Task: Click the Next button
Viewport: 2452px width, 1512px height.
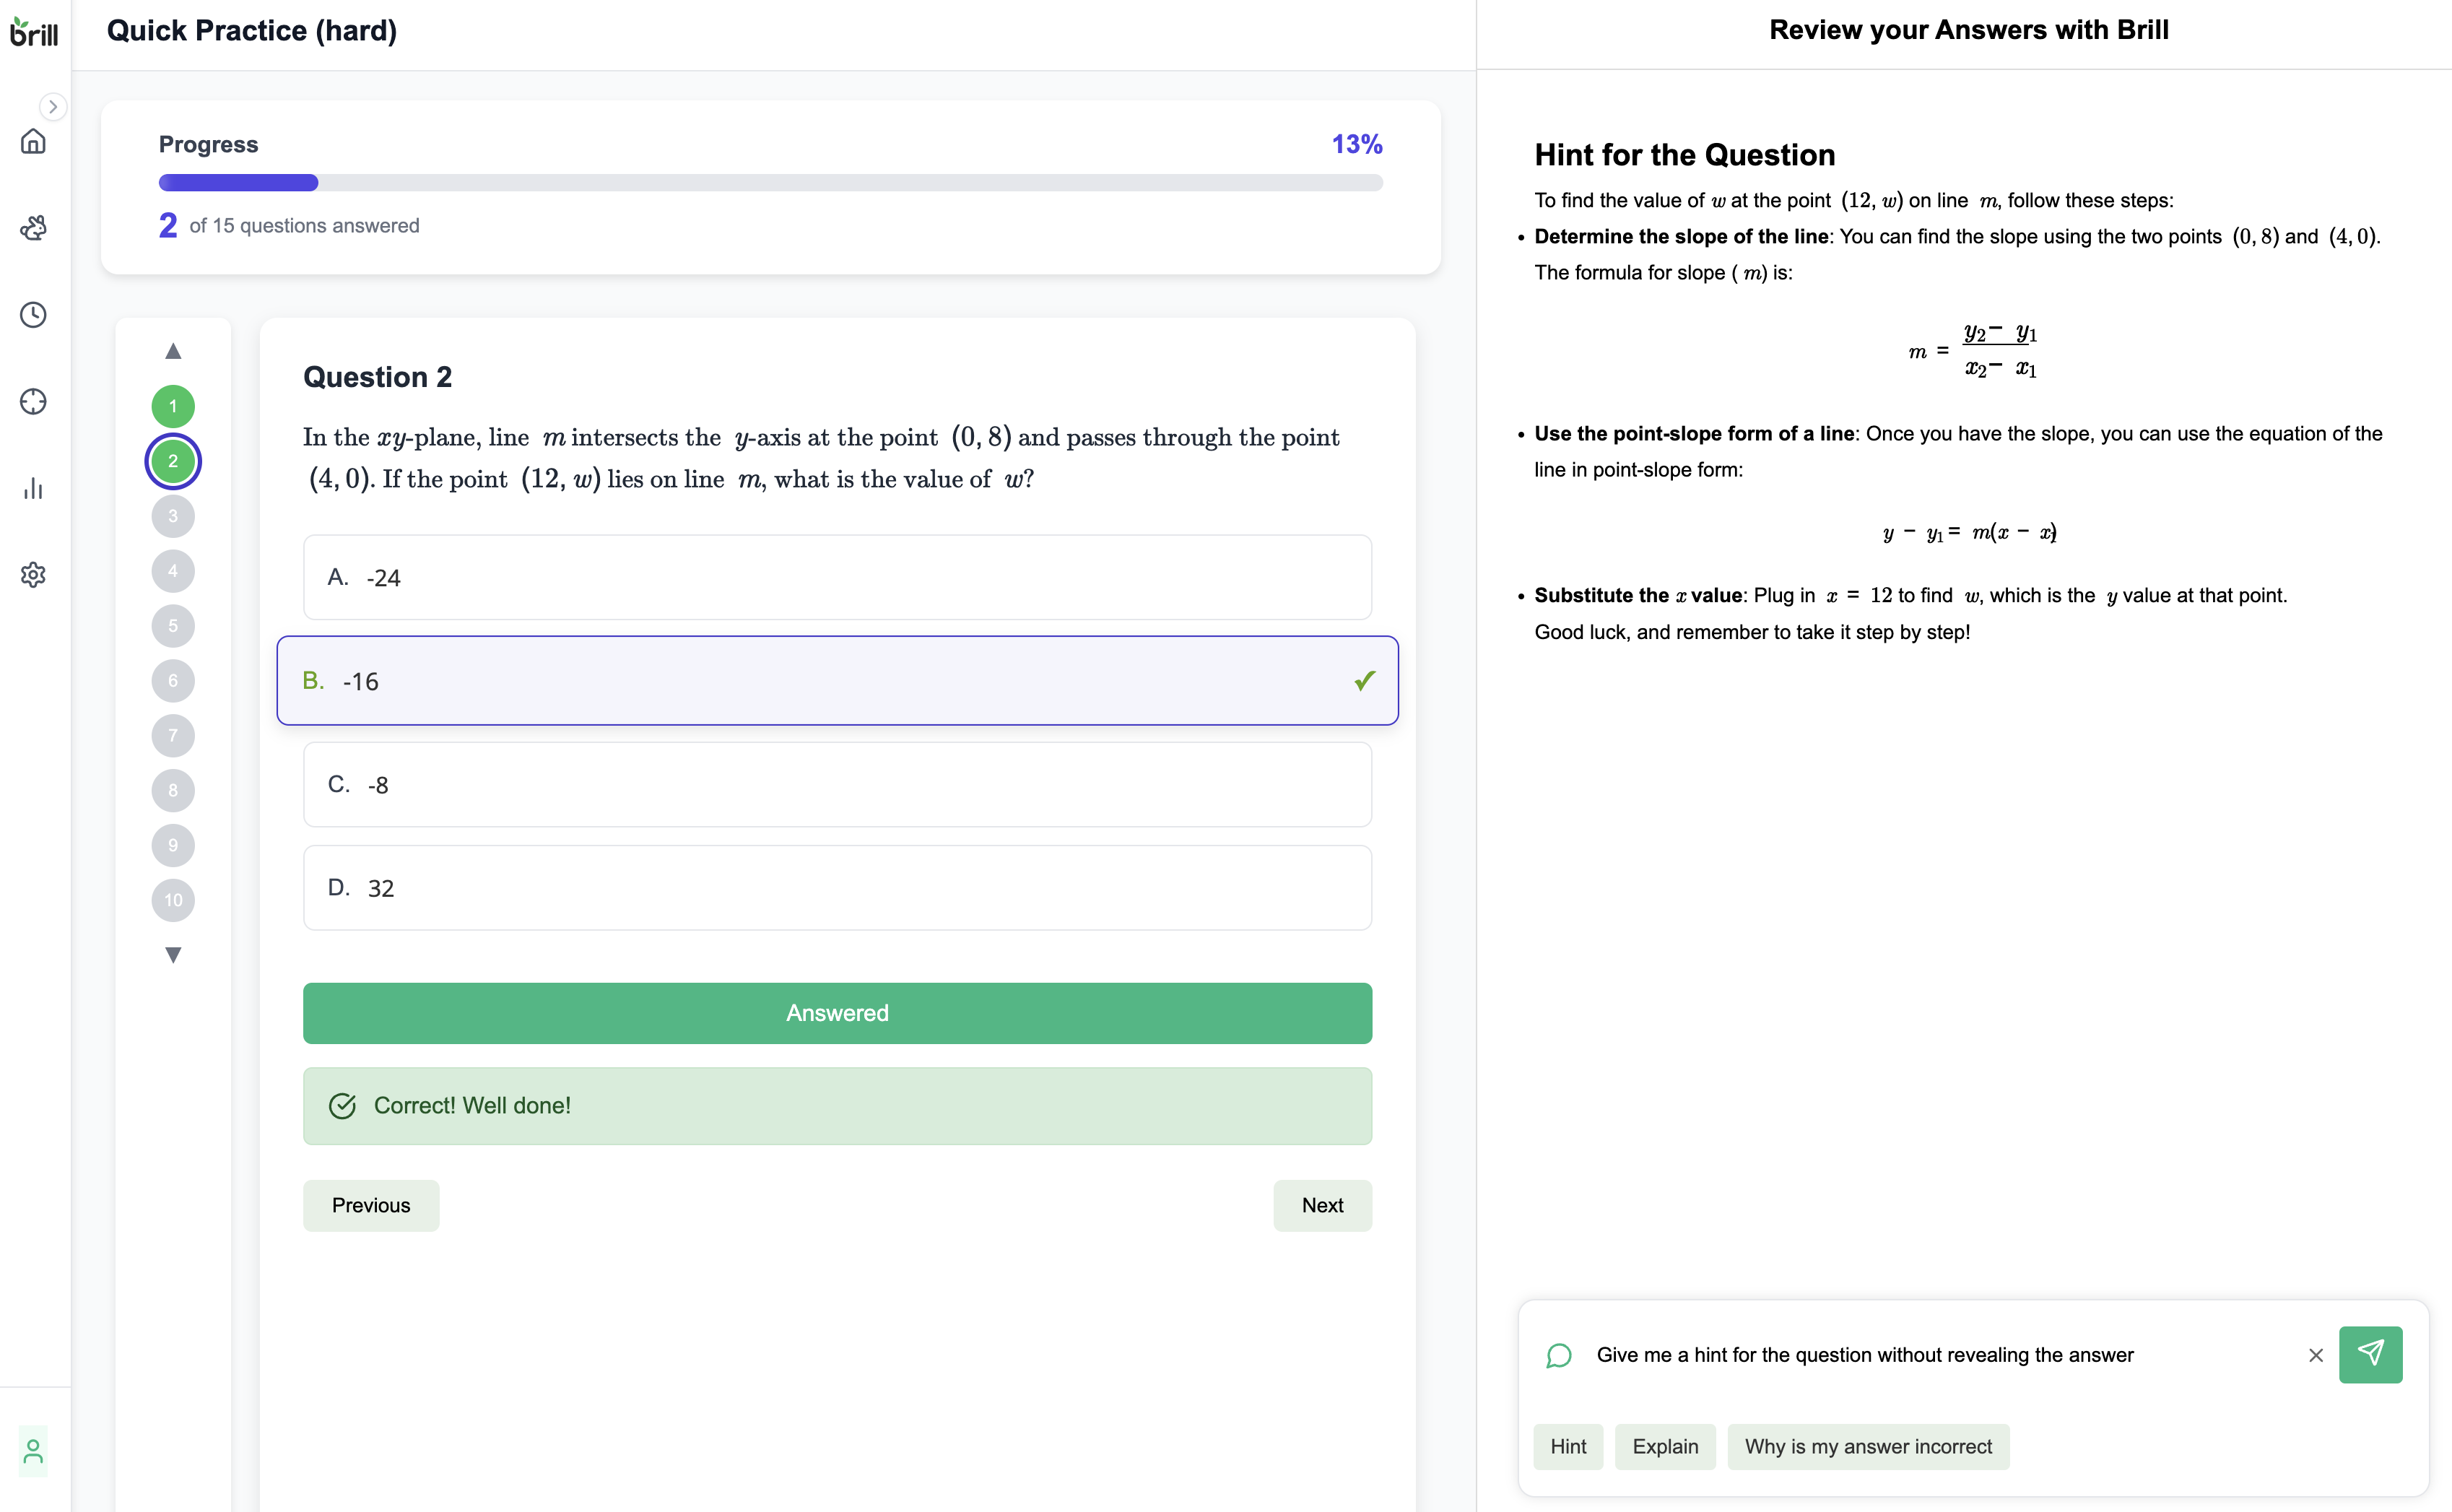Action: 1321,1205
